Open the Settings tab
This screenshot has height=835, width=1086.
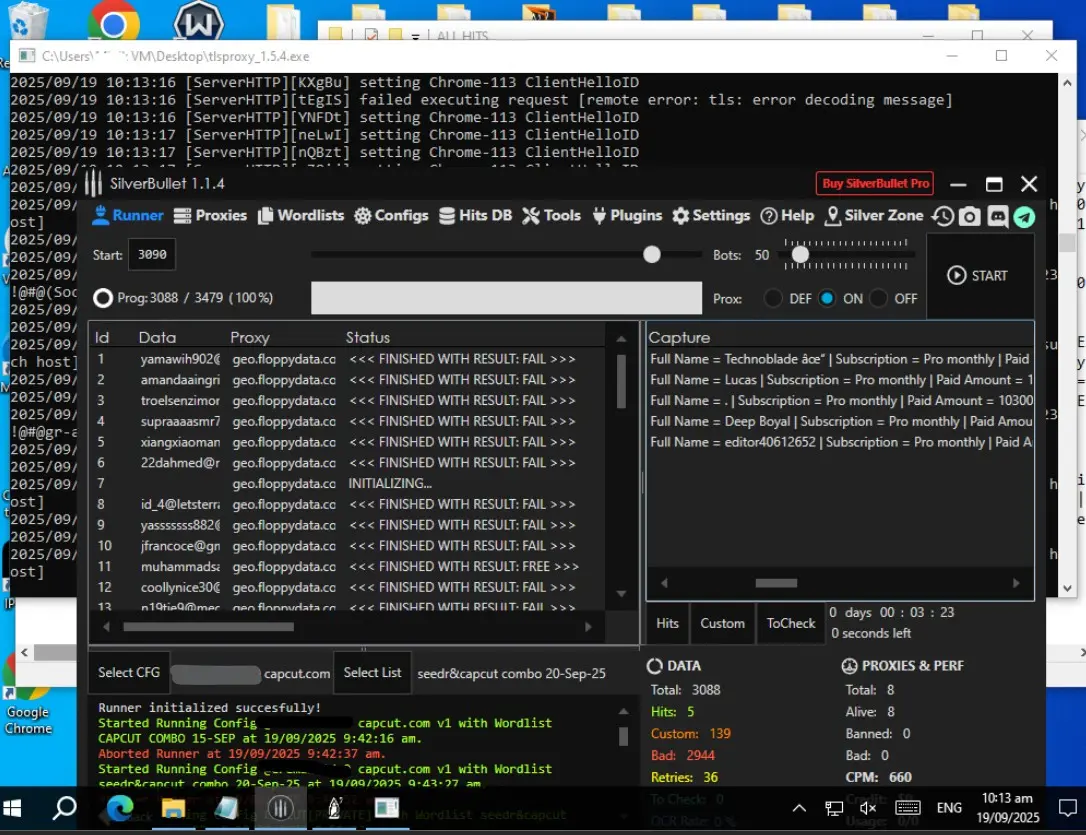(x=711, y=215)
